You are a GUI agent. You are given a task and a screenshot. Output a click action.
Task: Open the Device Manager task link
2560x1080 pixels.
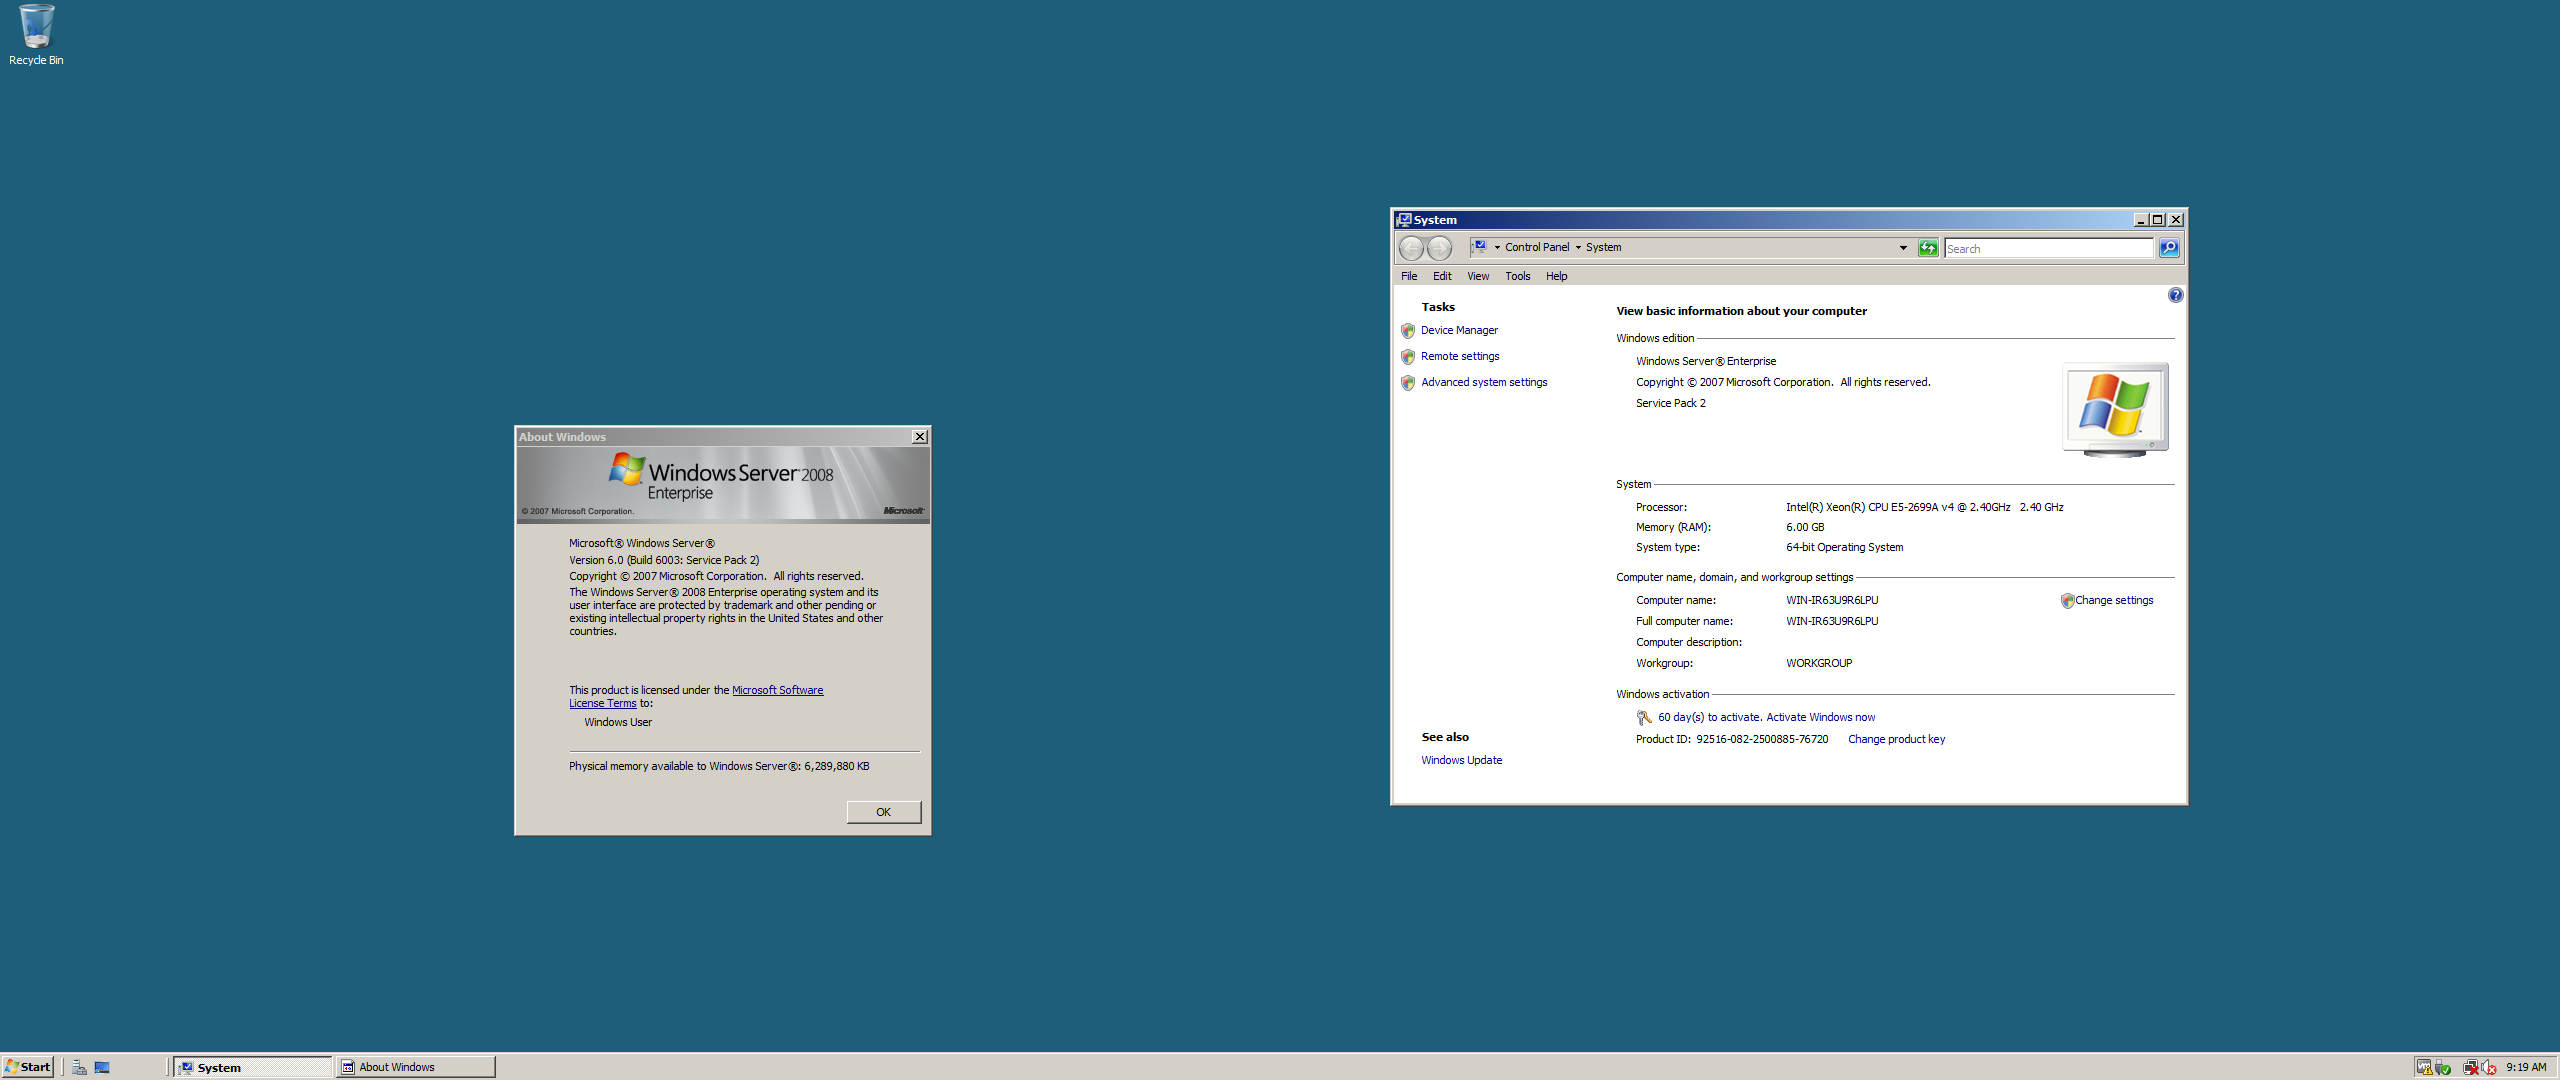pos(1458,330)
